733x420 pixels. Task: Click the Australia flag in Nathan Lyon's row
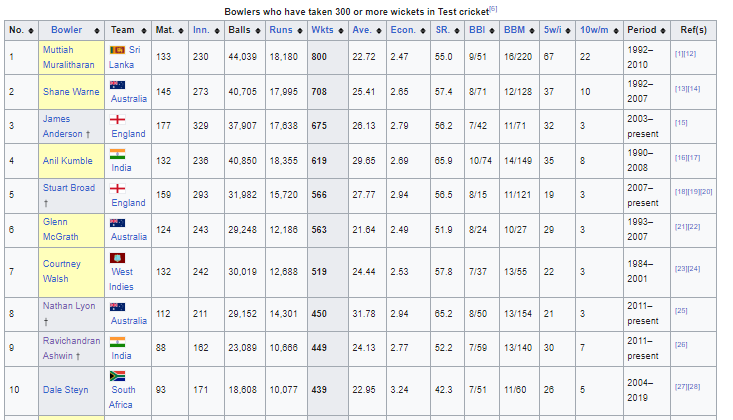117,306
